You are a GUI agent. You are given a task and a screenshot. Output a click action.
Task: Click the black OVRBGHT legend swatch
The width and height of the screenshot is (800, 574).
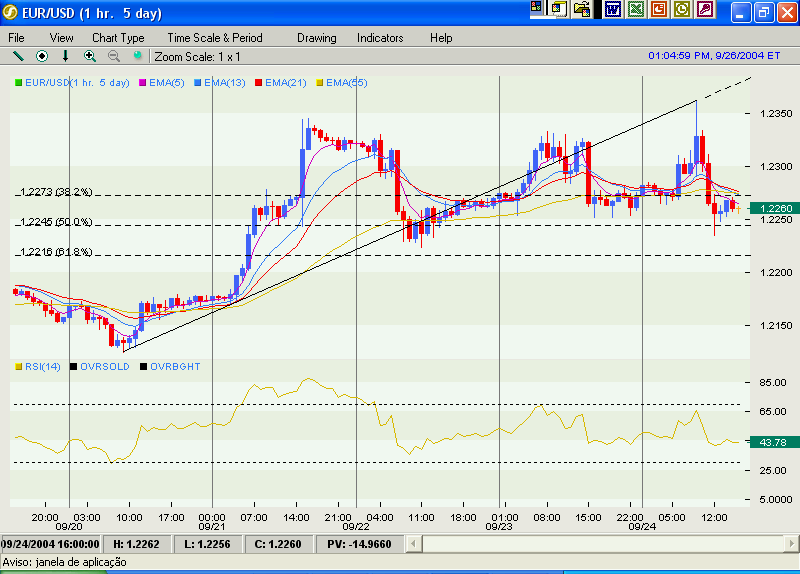[x=143, y=367]
